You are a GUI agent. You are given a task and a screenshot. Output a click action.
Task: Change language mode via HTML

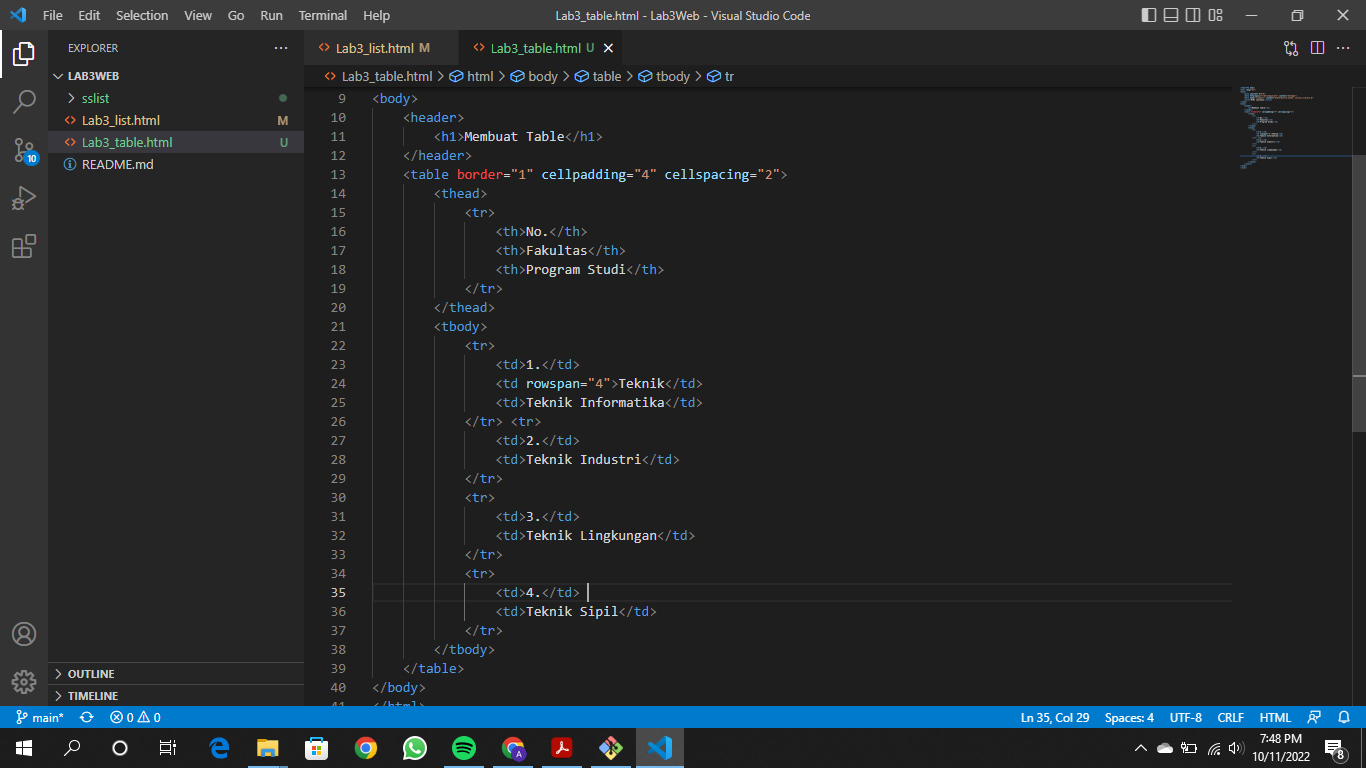(x=1275, y=717)
